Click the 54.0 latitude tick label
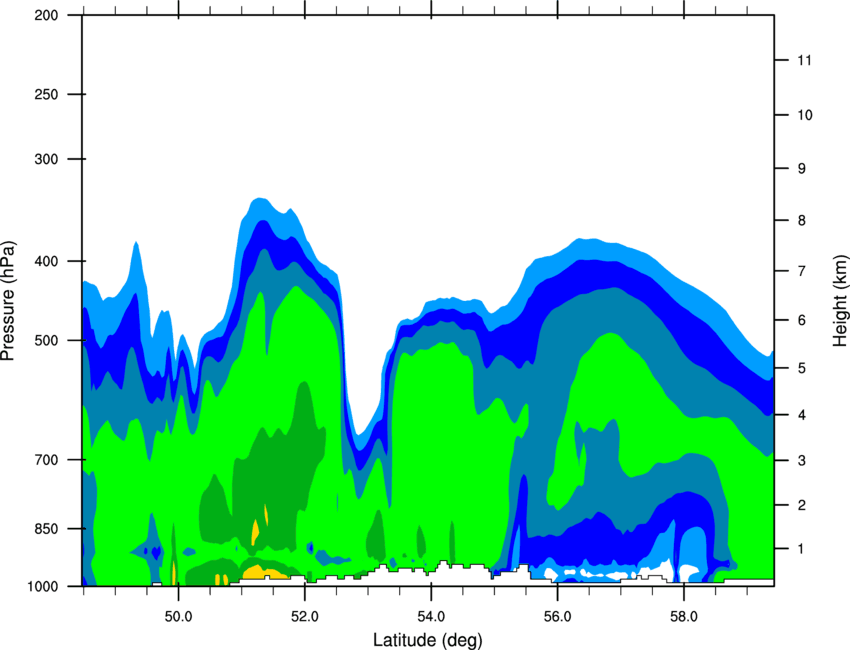850x650 pixels. 431,616
